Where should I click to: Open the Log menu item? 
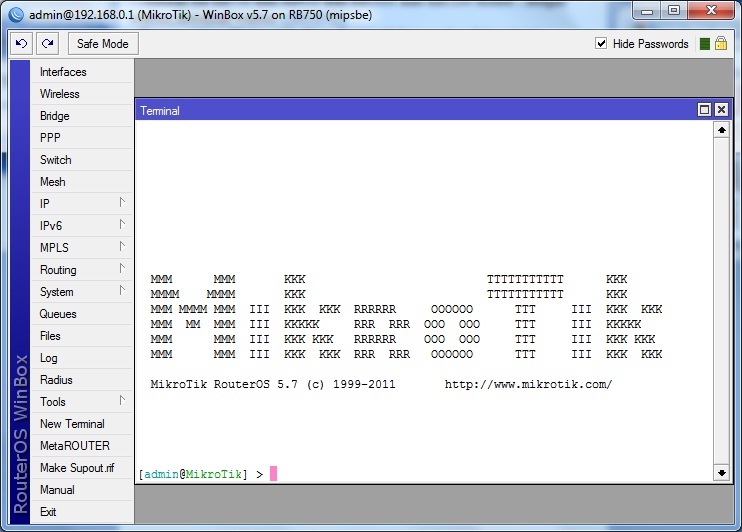(81, 358)
